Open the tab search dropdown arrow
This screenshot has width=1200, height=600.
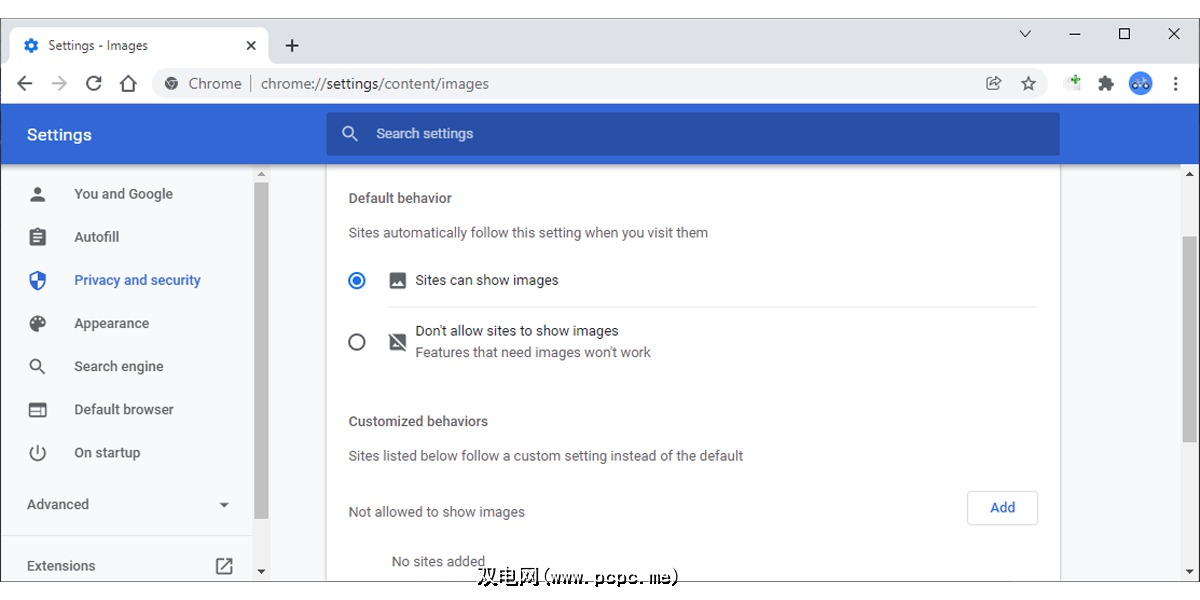(x=1025, y=34)
